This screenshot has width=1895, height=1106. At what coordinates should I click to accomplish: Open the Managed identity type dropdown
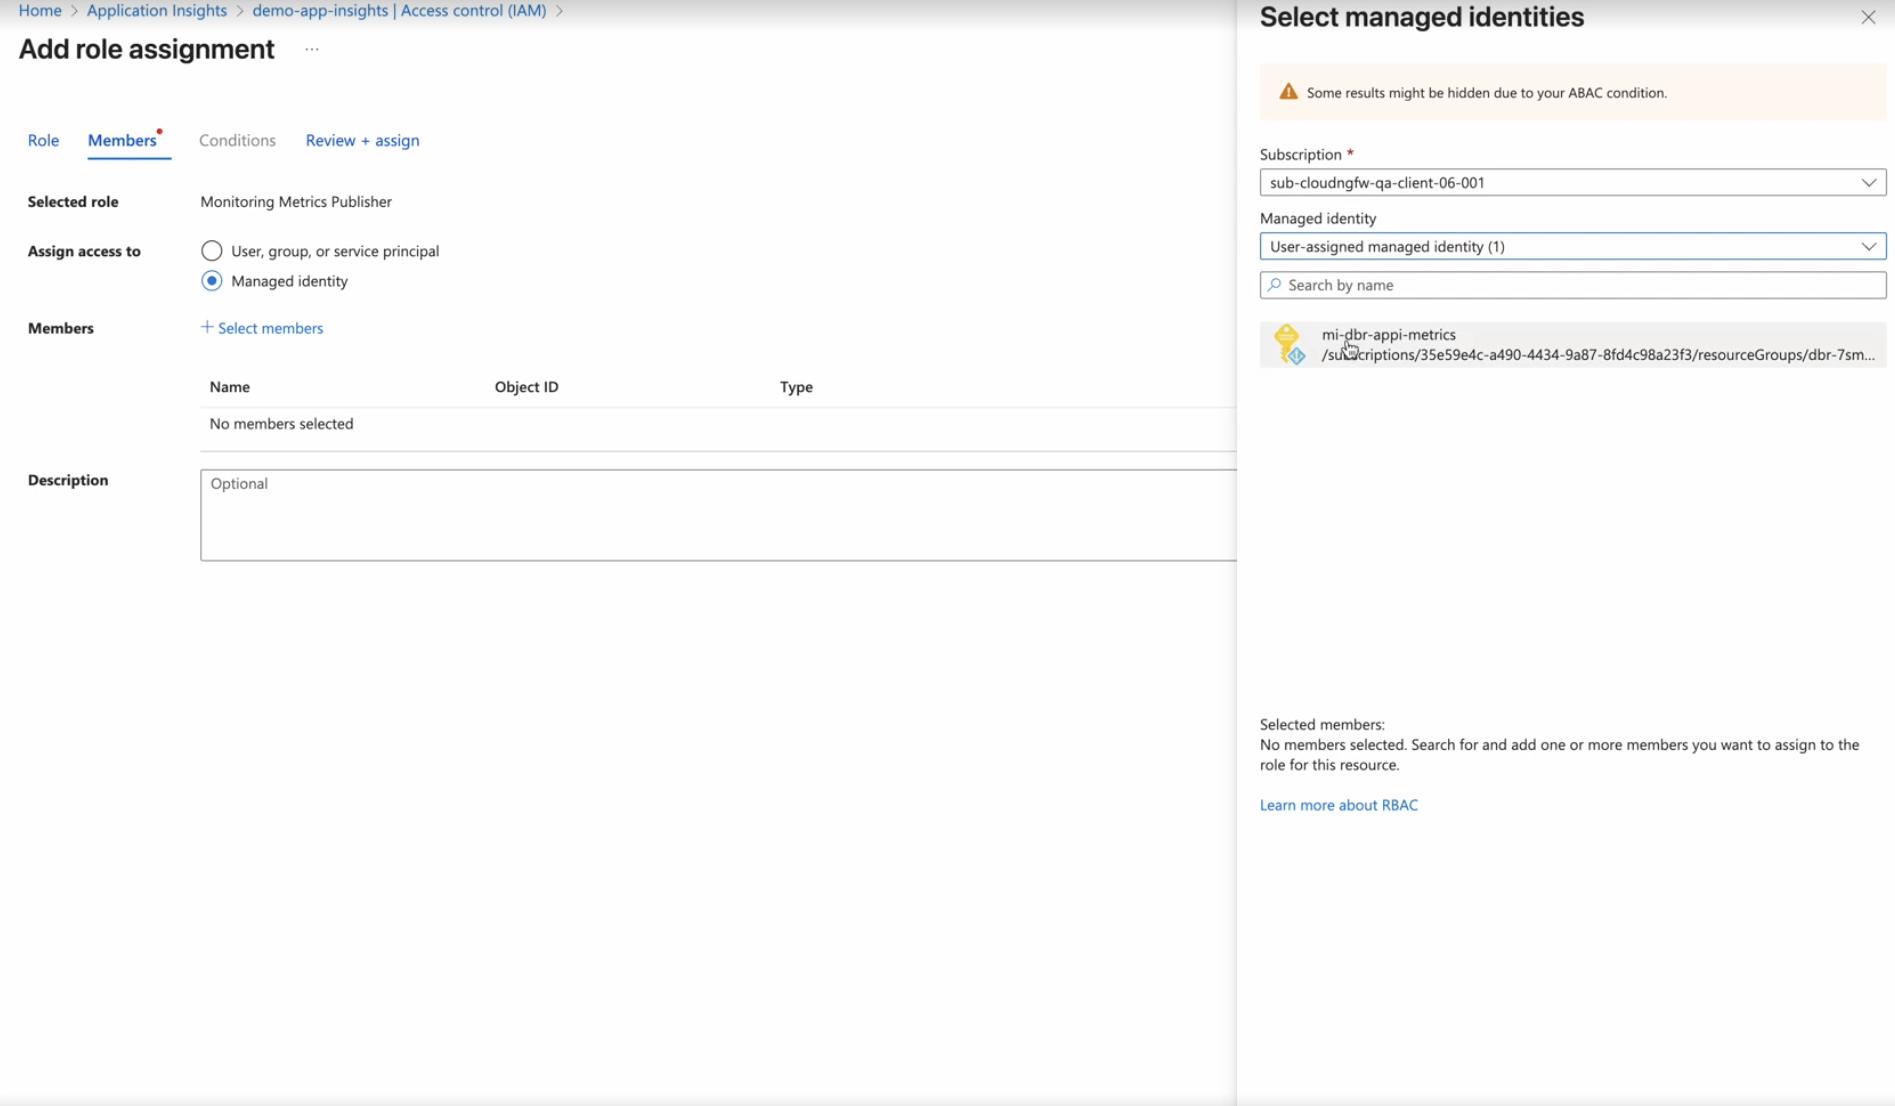[x=1572, y=246]
